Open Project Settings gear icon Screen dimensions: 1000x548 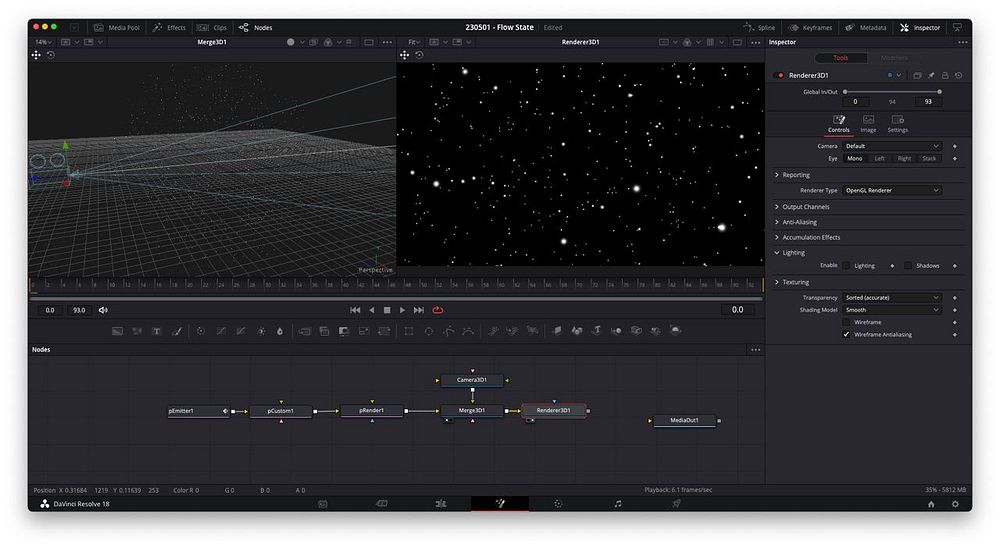tap(955, 504)
